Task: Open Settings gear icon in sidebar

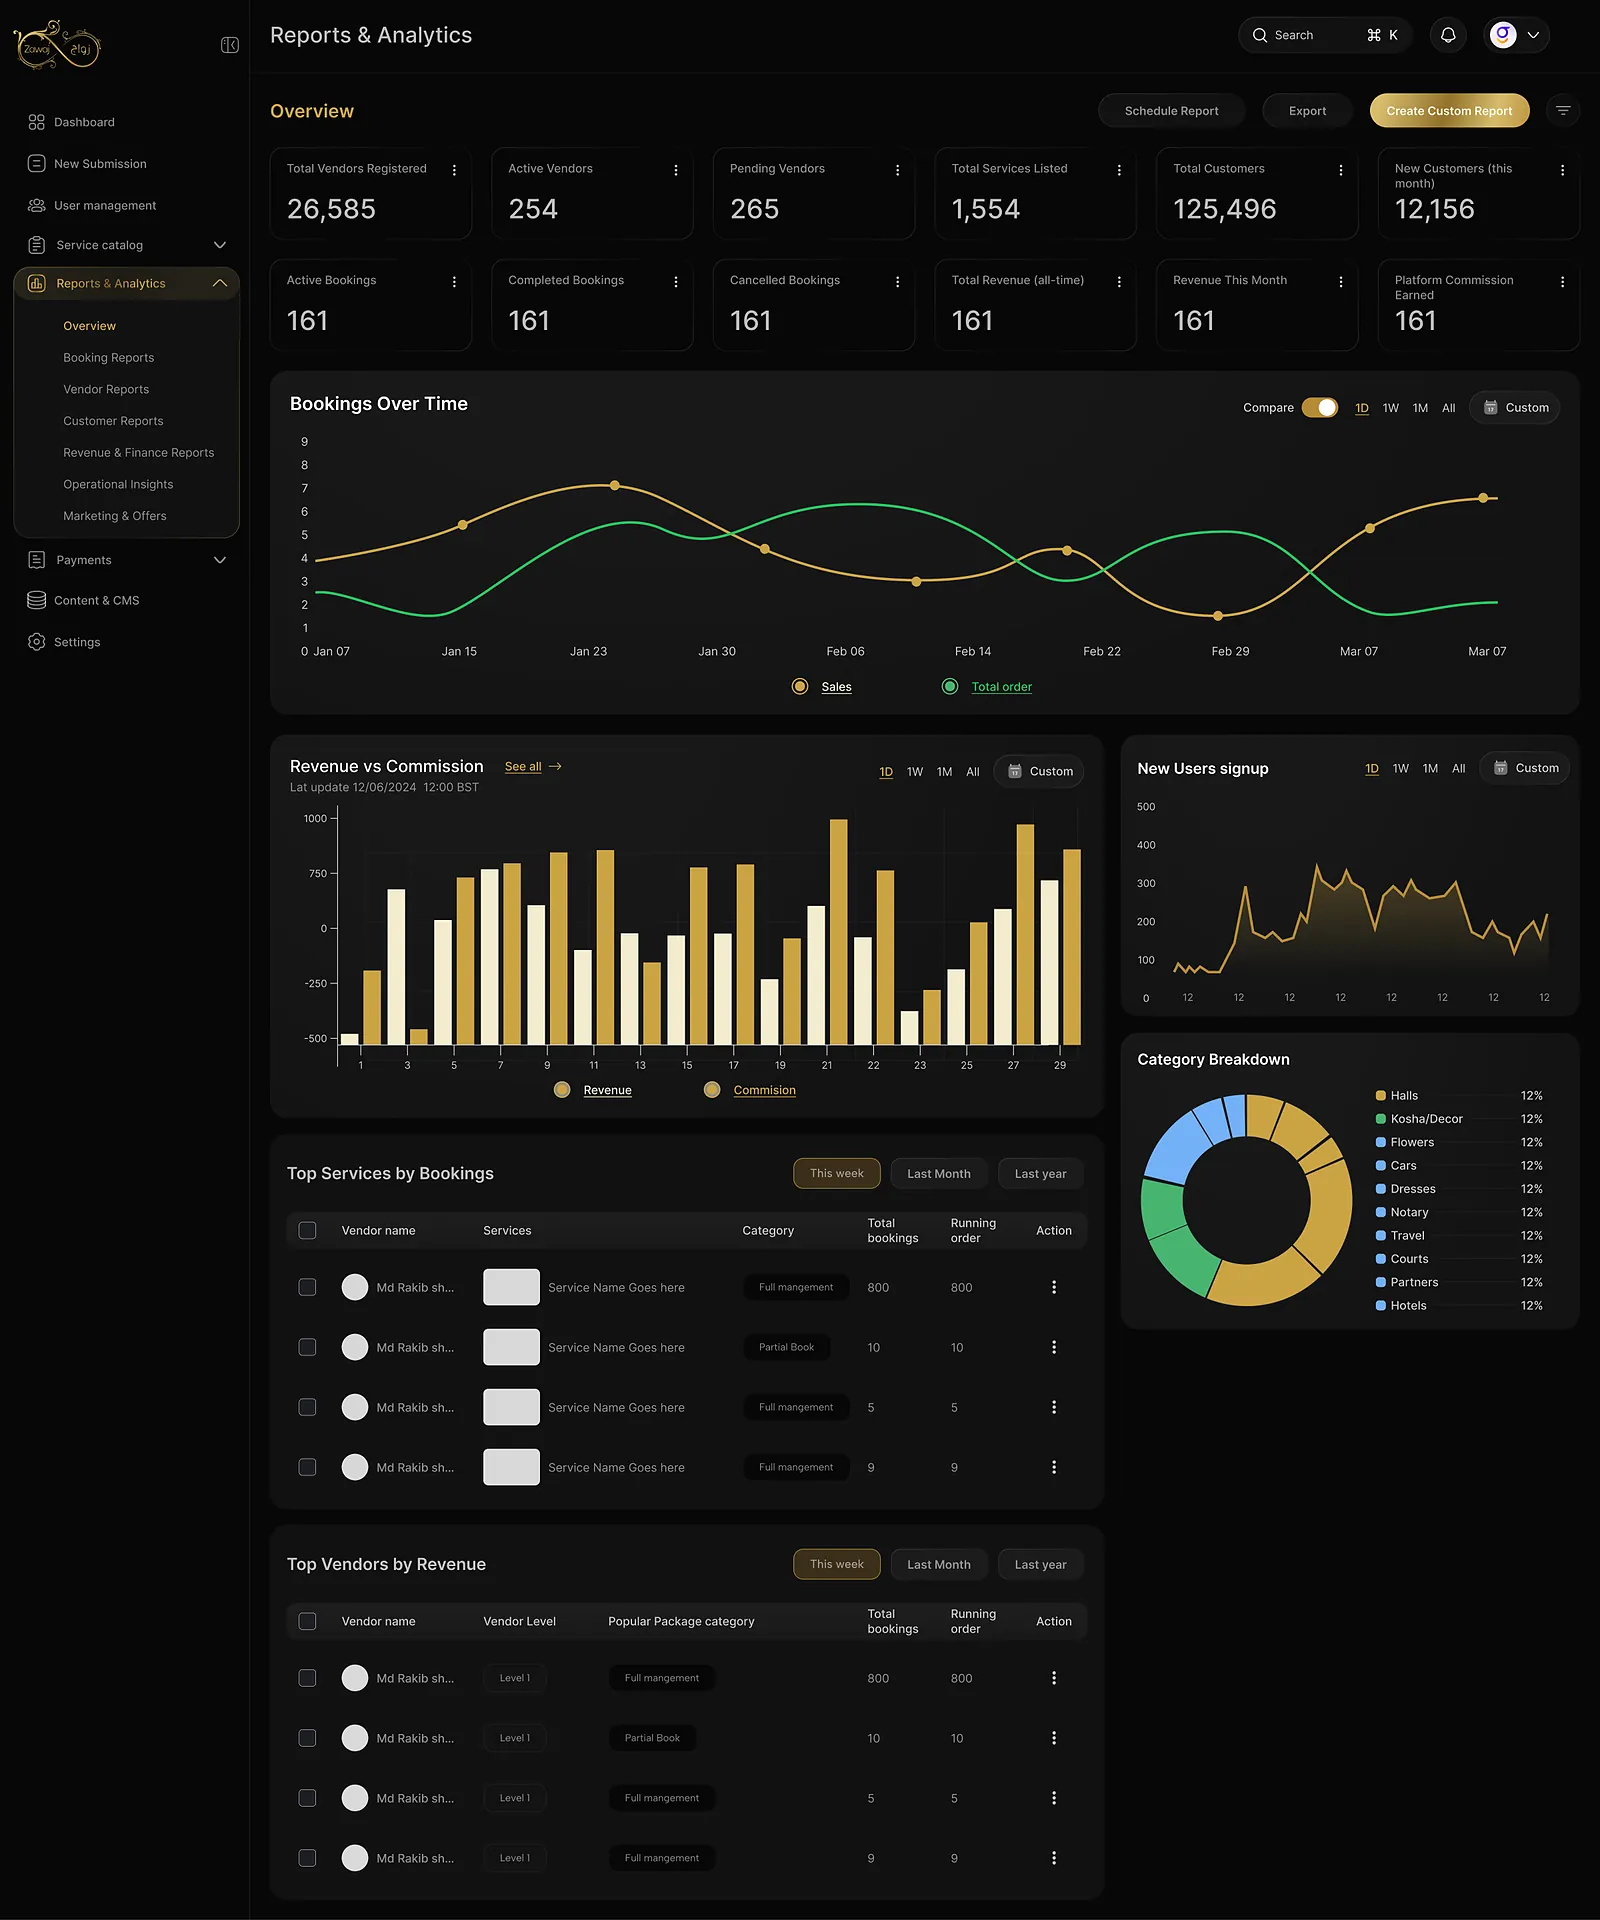Action: point(37,642)
